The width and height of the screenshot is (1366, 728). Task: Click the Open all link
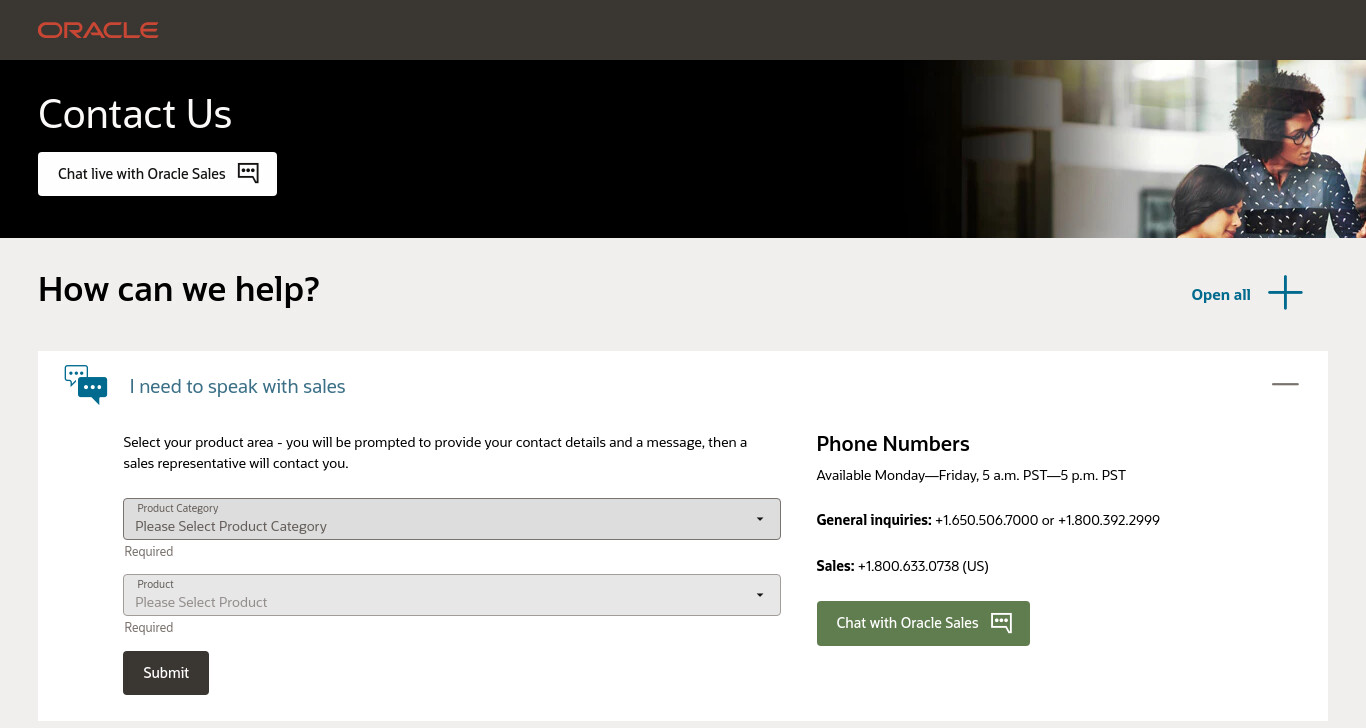pyautogui.click(x=1221, y=295)
